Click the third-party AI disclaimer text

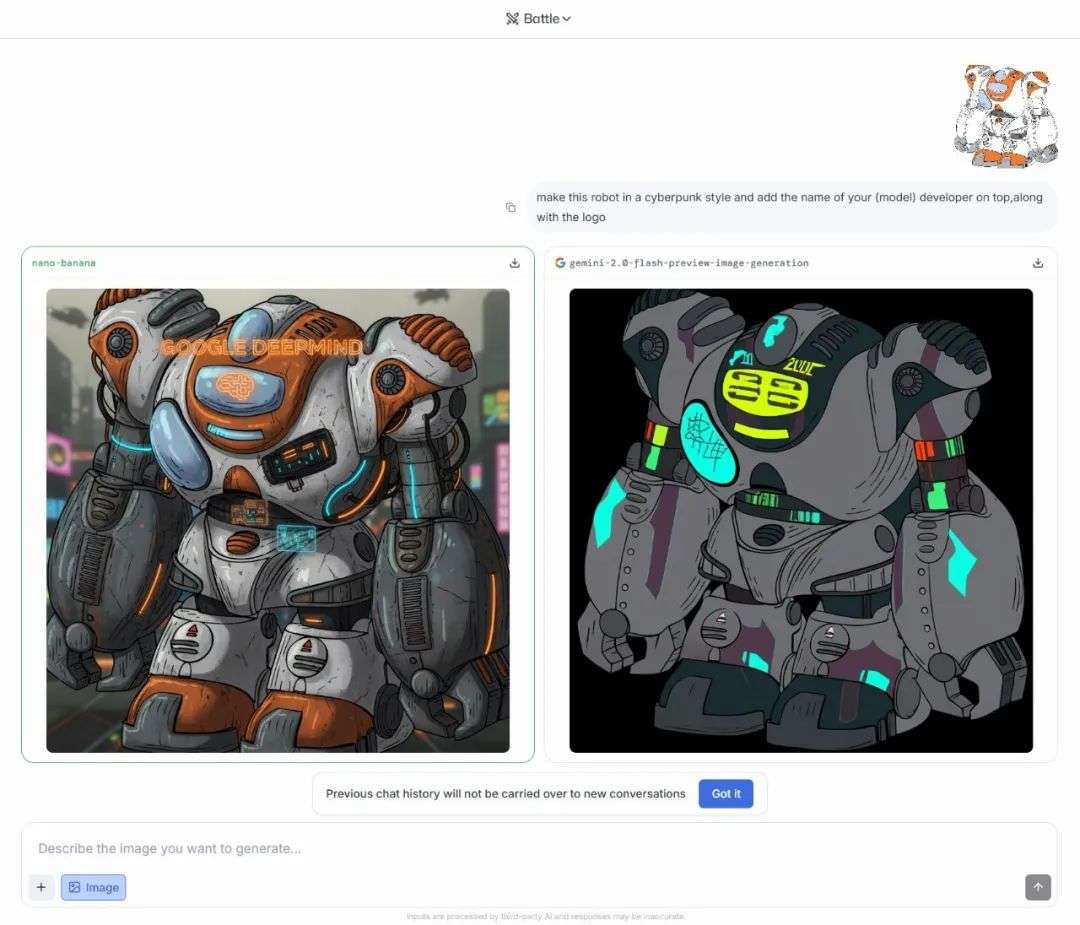546,916
